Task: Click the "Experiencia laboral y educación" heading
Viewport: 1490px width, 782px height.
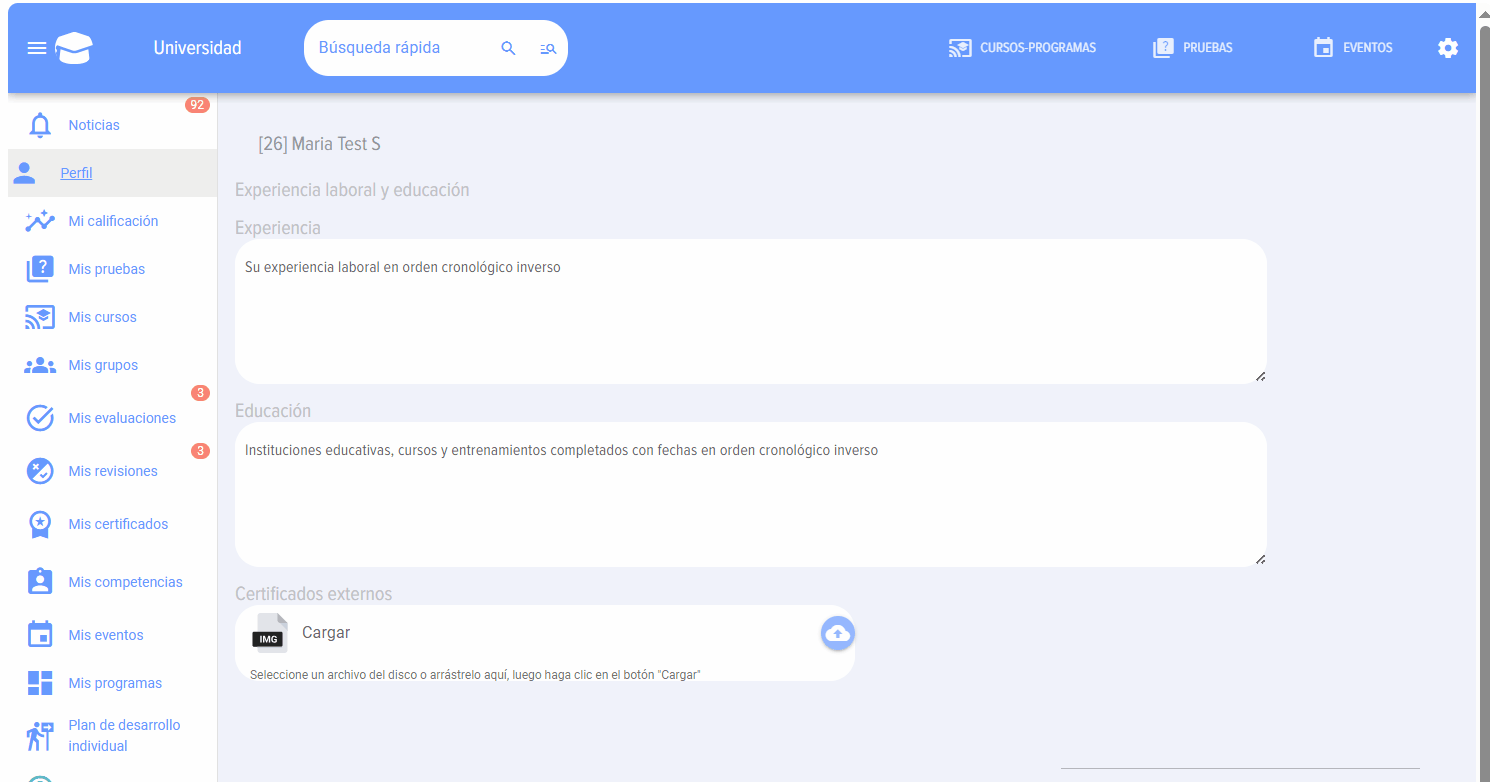Action: click(x=352, y=190)
